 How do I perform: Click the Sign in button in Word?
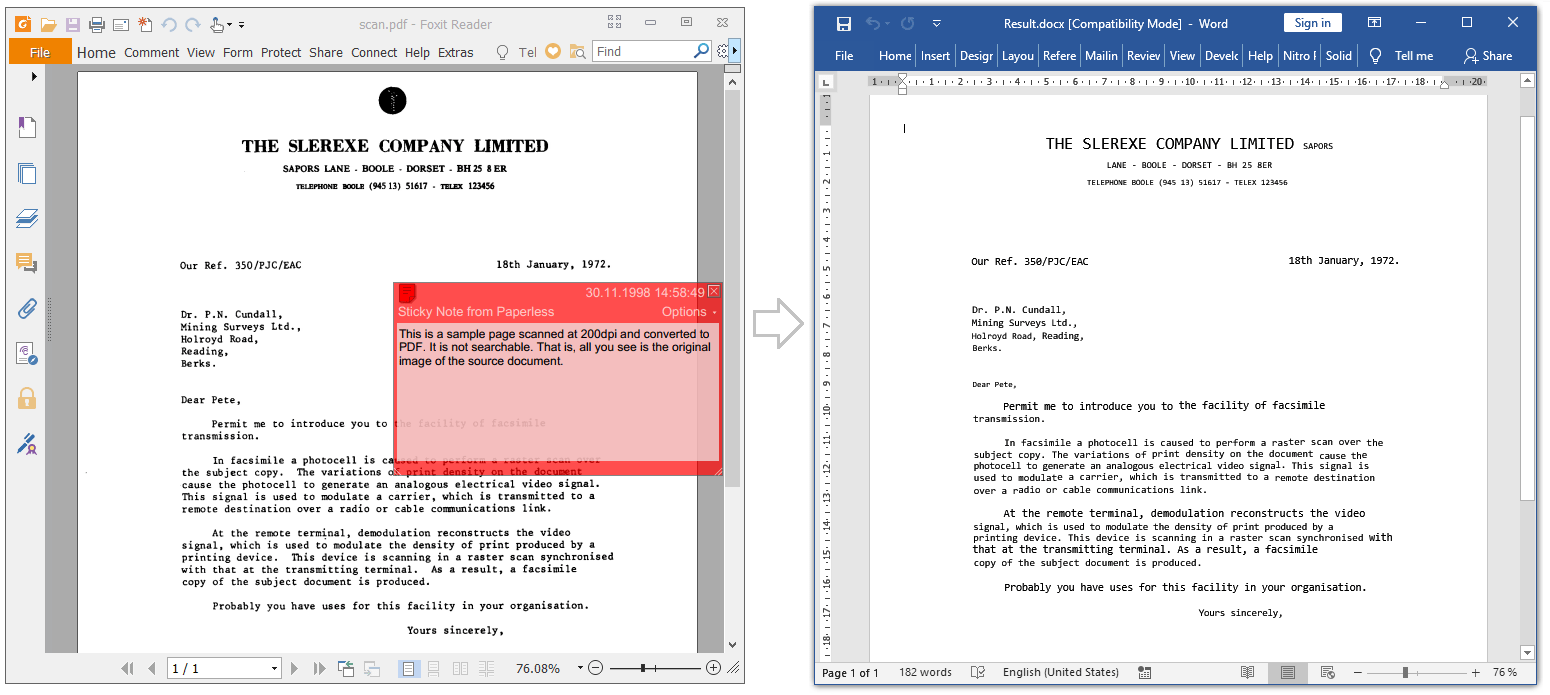coord(1312,23)
